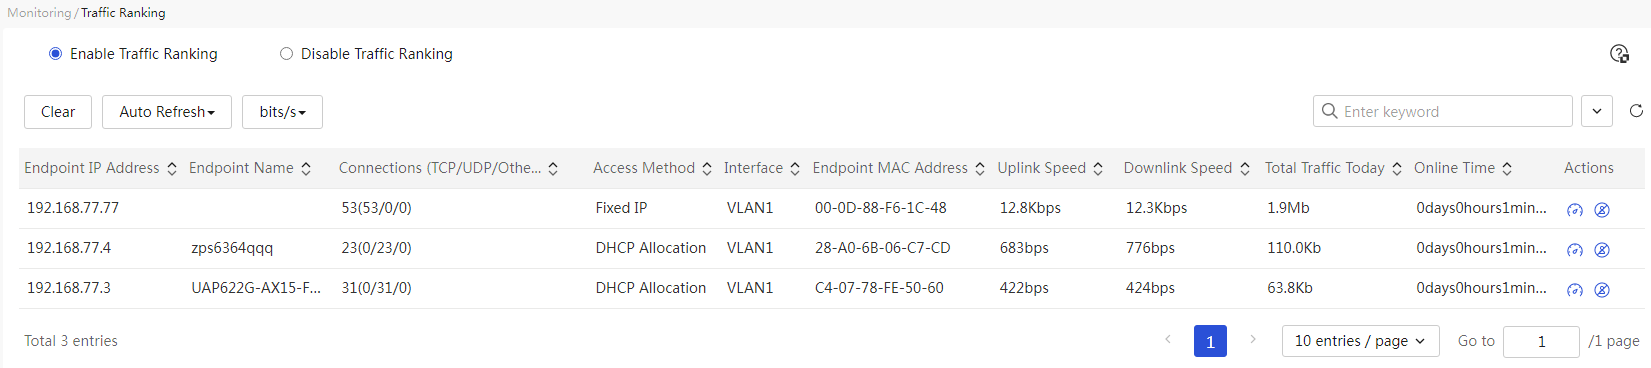This screenshot has width=1651, height=368.
Task: Click Traffic Ranking breadcrumb item
Action: coord(123,13)
